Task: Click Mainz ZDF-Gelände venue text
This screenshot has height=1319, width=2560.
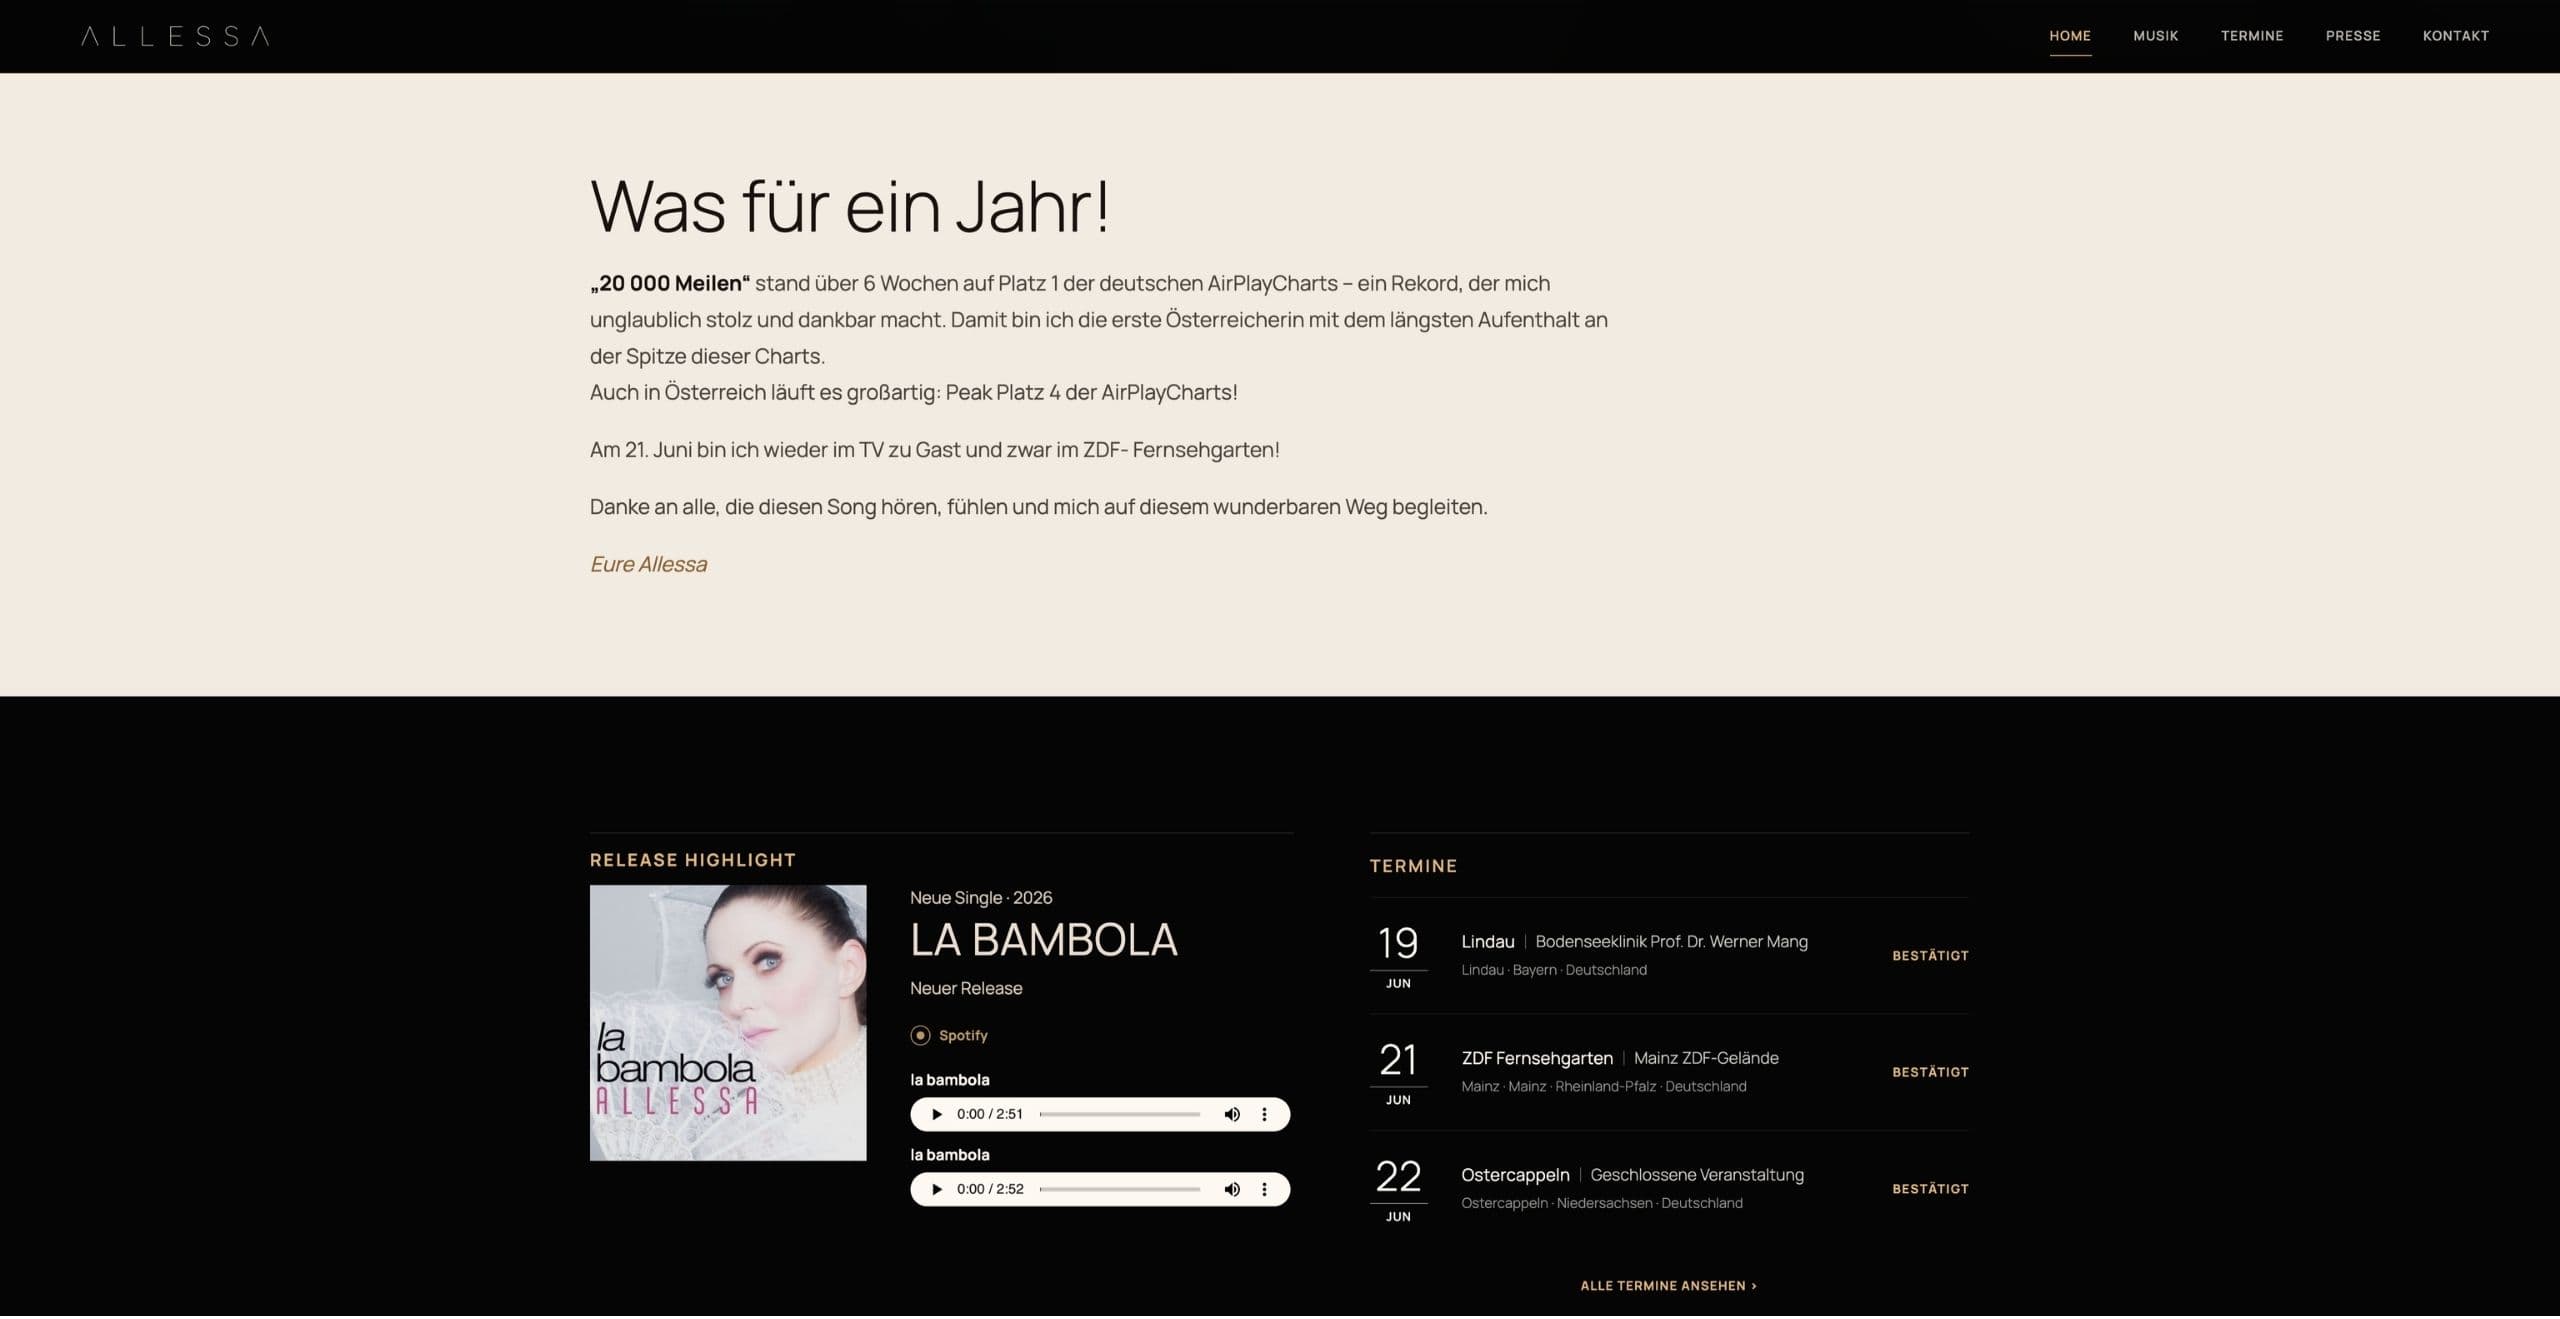Action: click(1706, 1058)
